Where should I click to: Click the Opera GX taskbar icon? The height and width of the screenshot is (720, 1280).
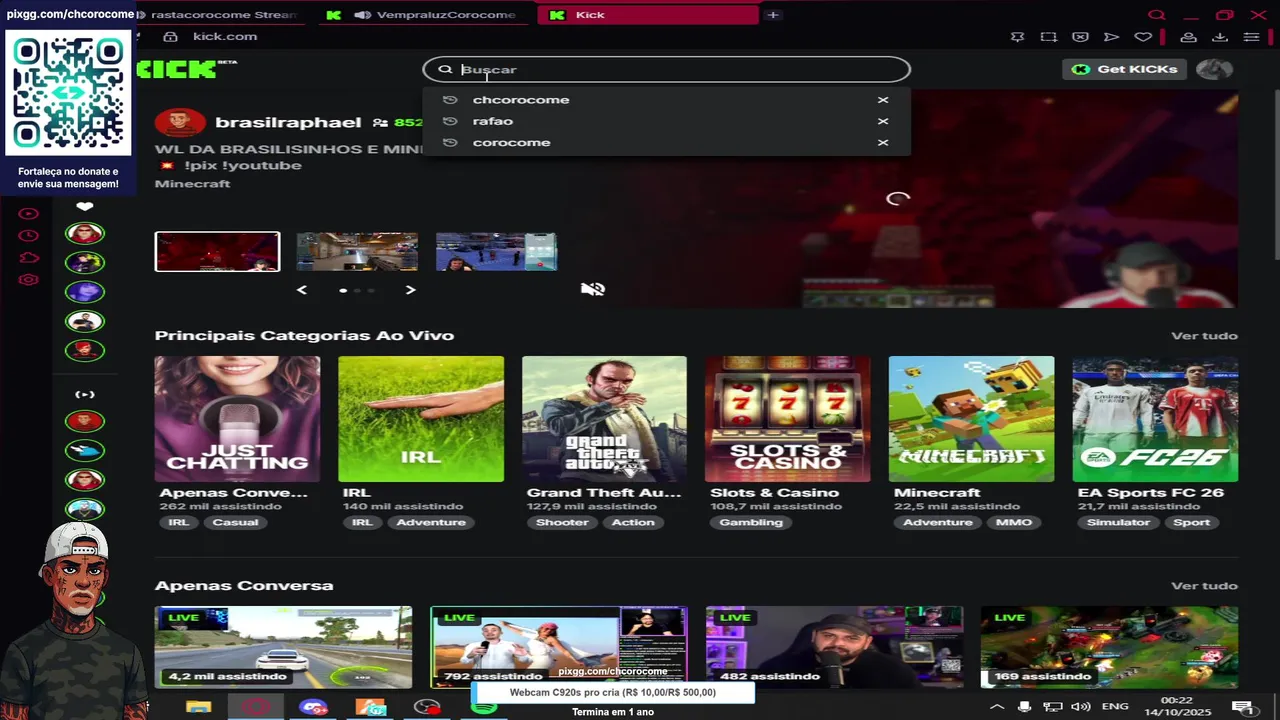pyautogui.click(x=256, y=707)
